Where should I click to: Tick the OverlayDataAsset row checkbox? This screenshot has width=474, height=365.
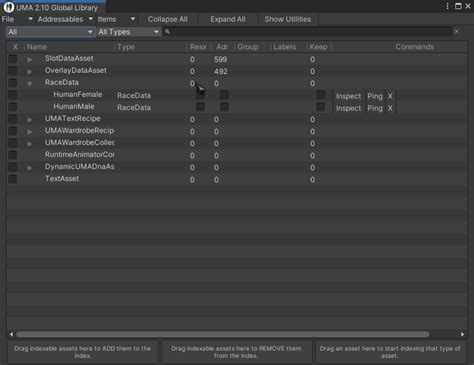[13, 71]
